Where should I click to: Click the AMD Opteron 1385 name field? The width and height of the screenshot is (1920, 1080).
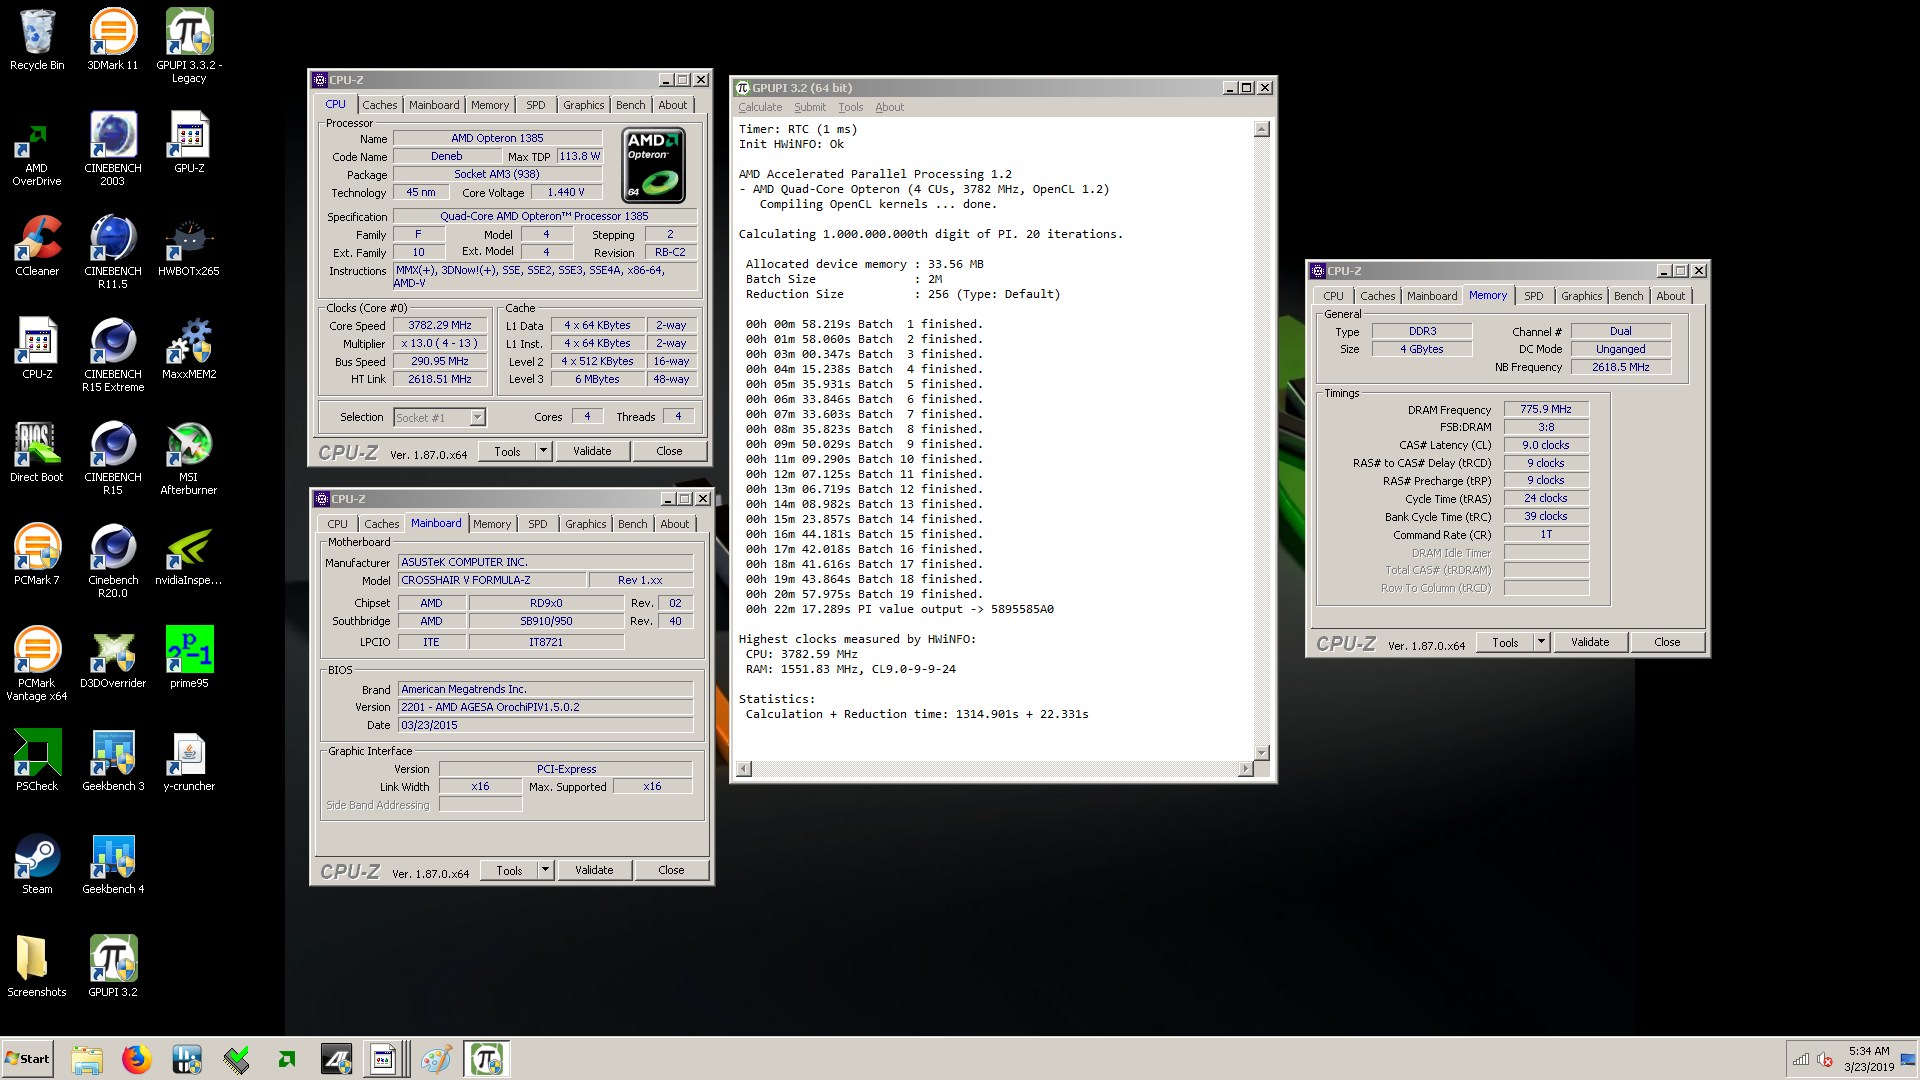tap(497, 138)
